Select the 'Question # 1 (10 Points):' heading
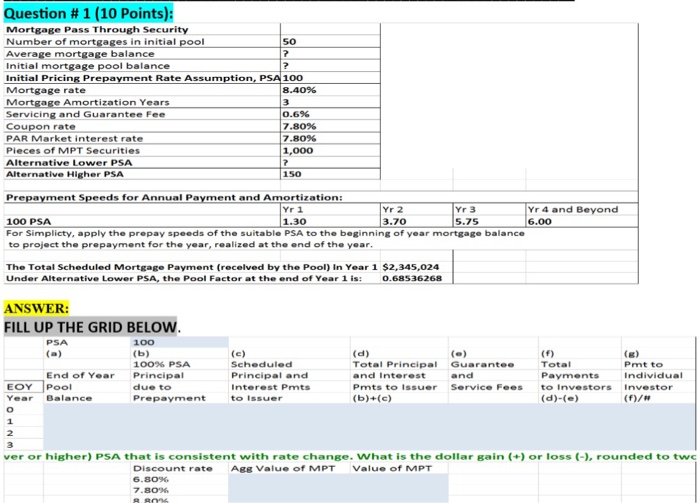Viewport: 700px width, 503px height. point(88,14)
